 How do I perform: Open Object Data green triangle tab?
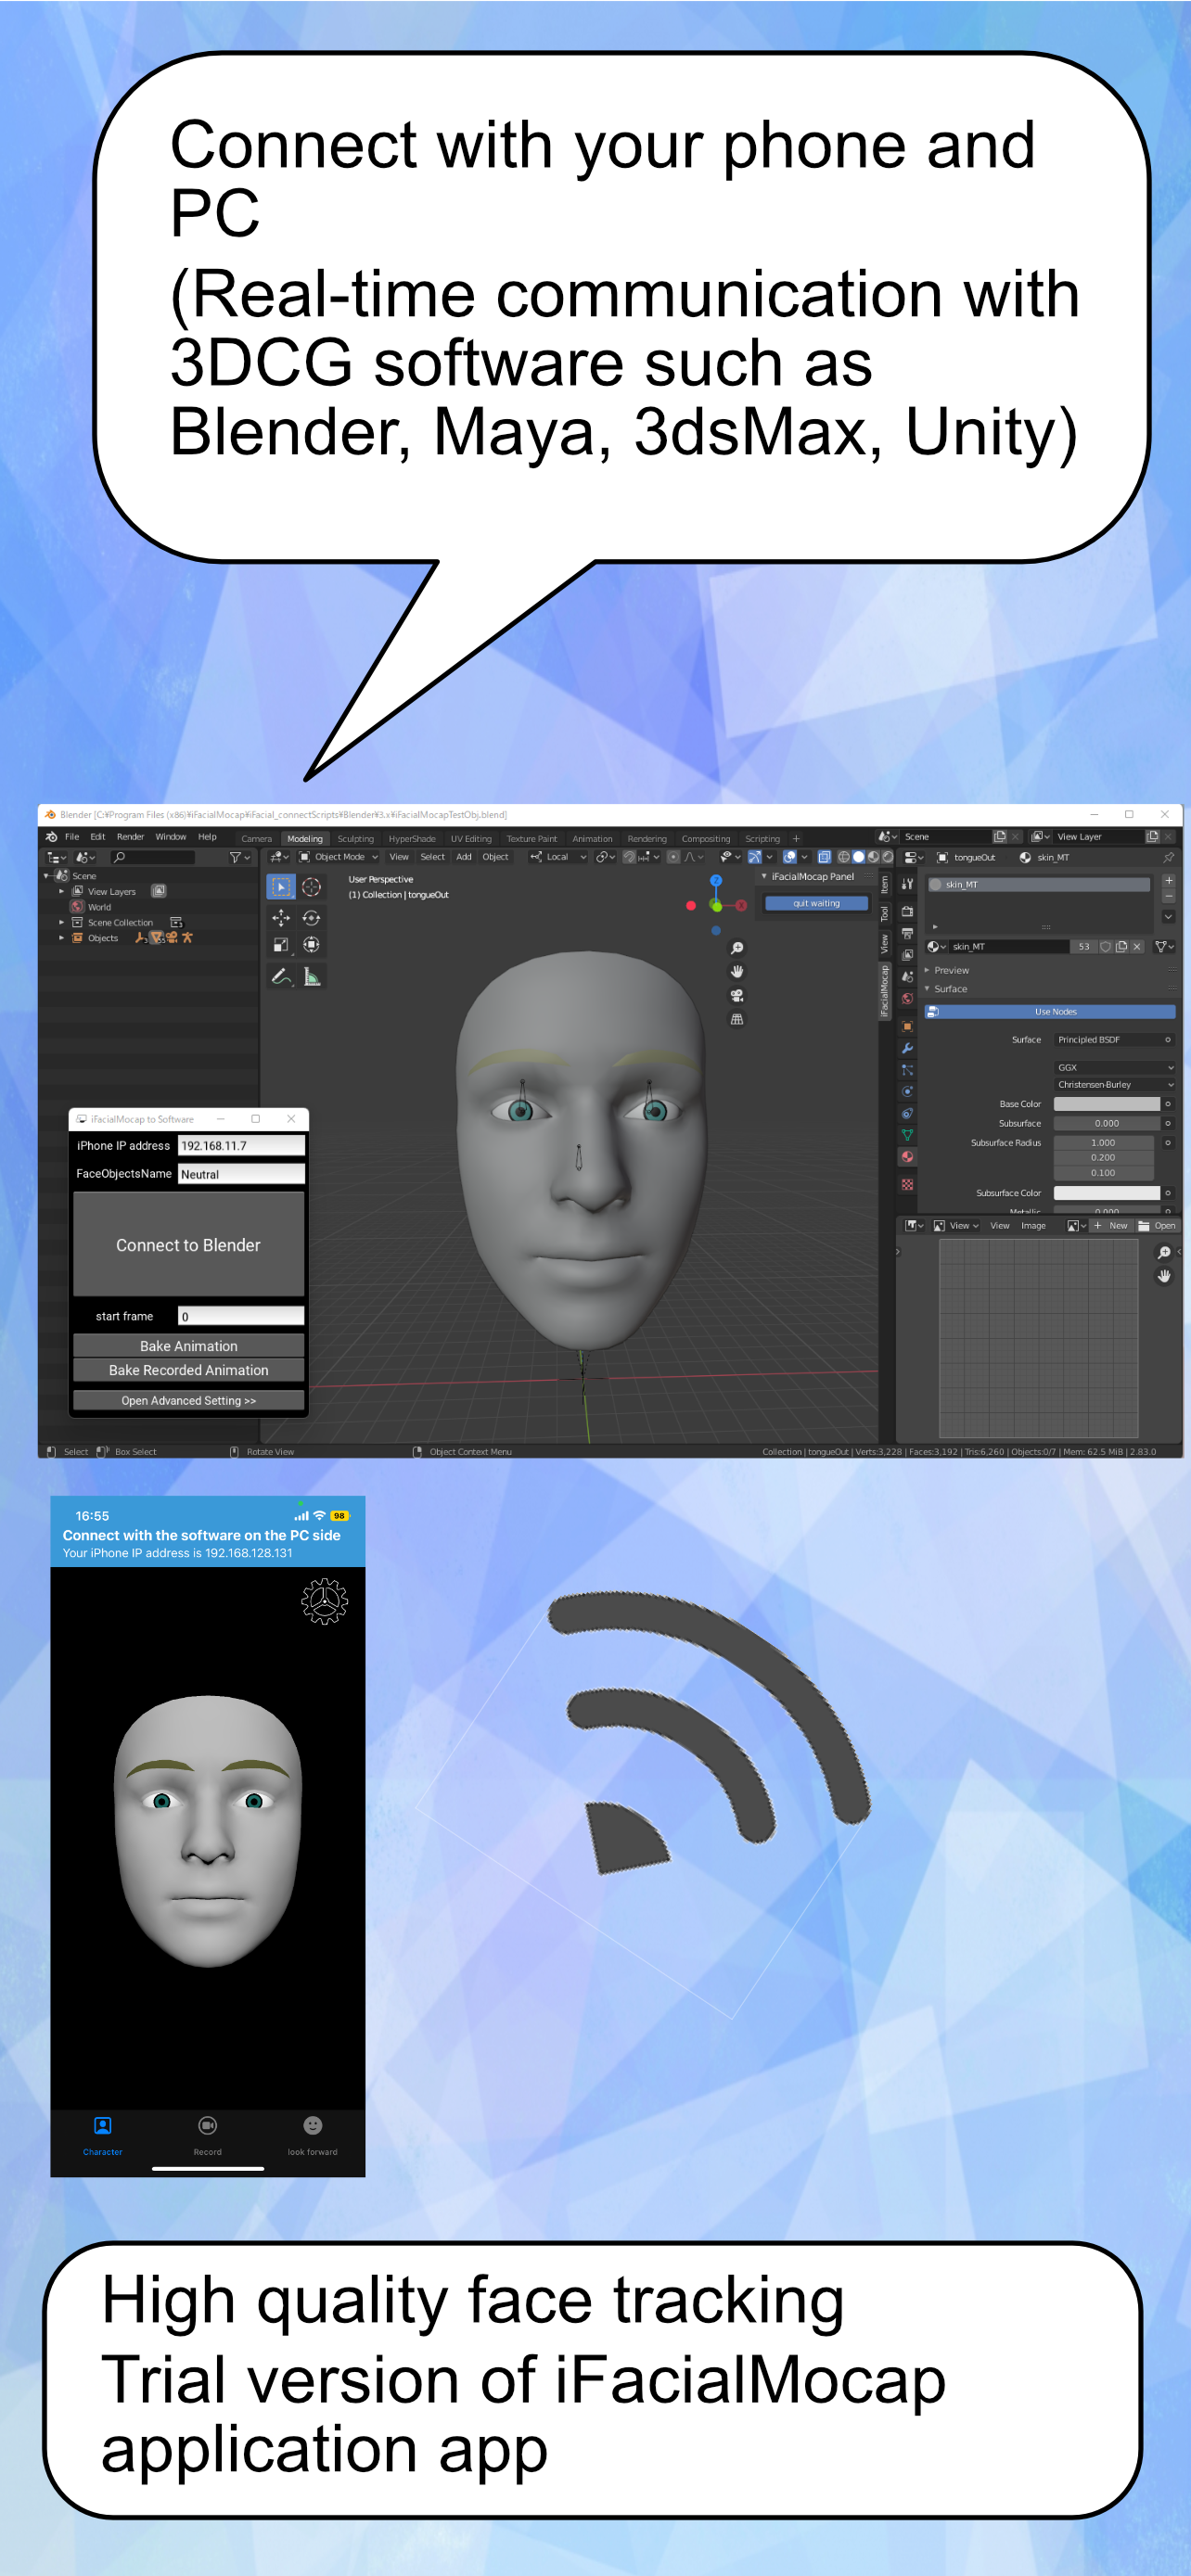click(x=907, y=1135)
